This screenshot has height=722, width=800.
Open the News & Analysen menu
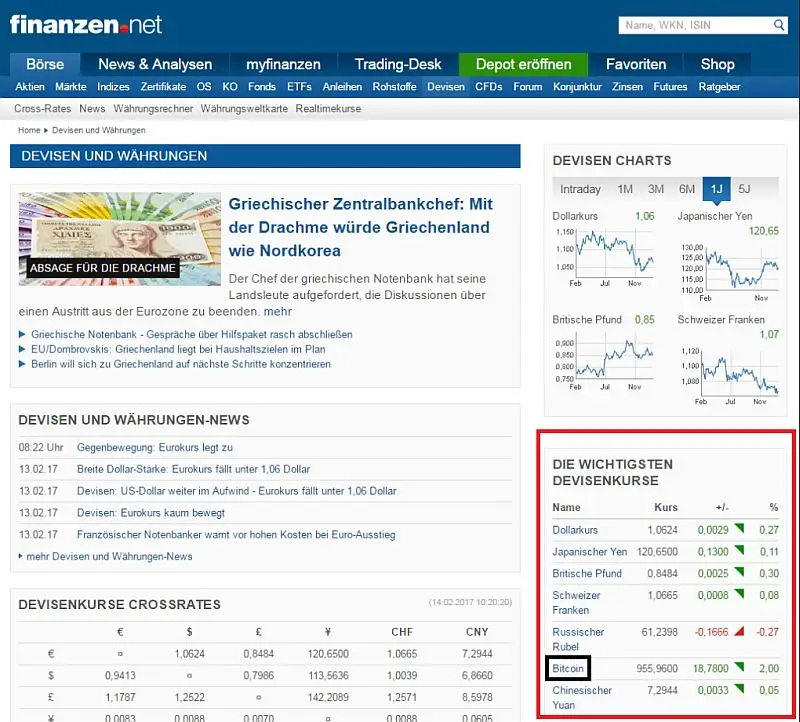(154, 63)
